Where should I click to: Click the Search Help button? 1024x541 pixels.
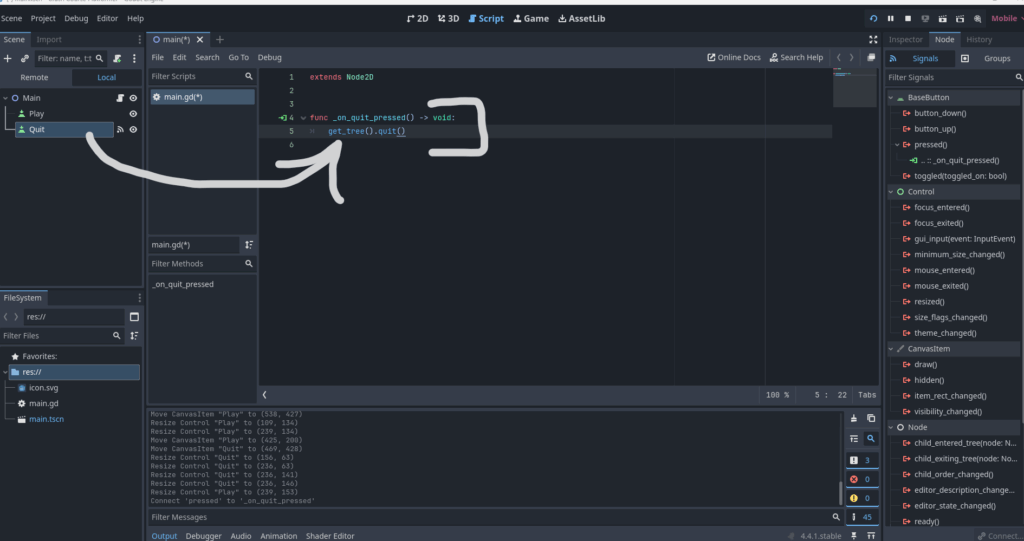[x=796, y=58]
